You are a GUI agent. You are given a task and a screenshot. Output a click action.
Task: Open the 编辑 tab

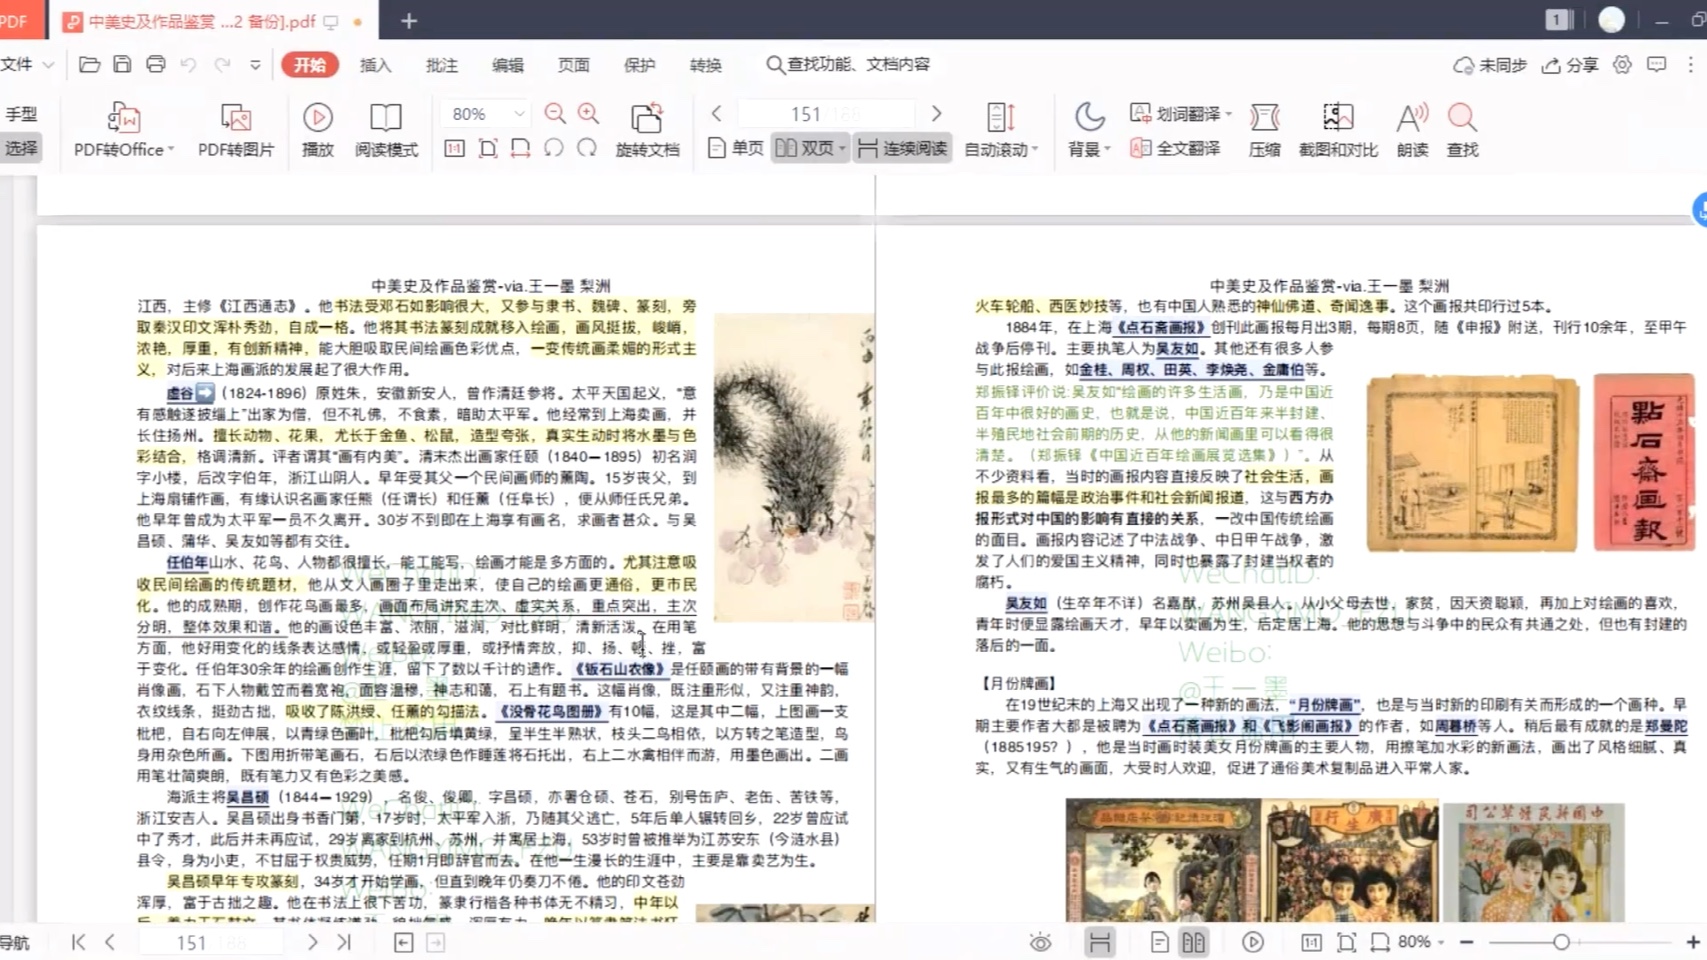click(507, 65)
